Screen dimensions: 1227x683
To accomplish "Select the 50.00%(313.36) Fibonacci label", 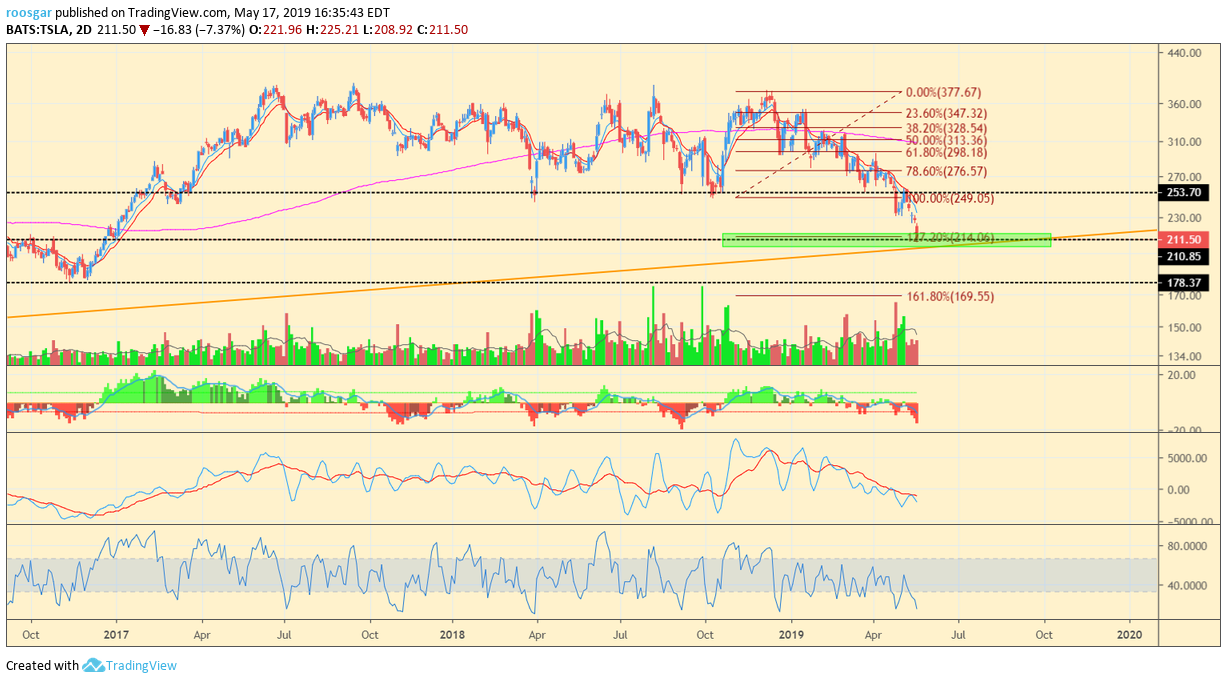I will tap(946, 140).
